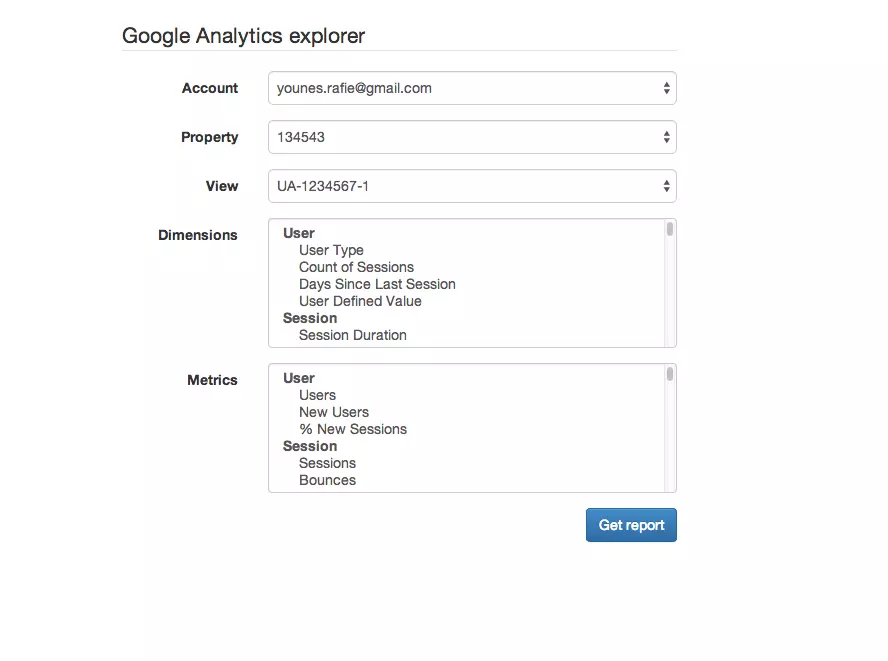Open the Property dropdown showing 134543
The image size is (888, 661).
(x=472, y=137)
